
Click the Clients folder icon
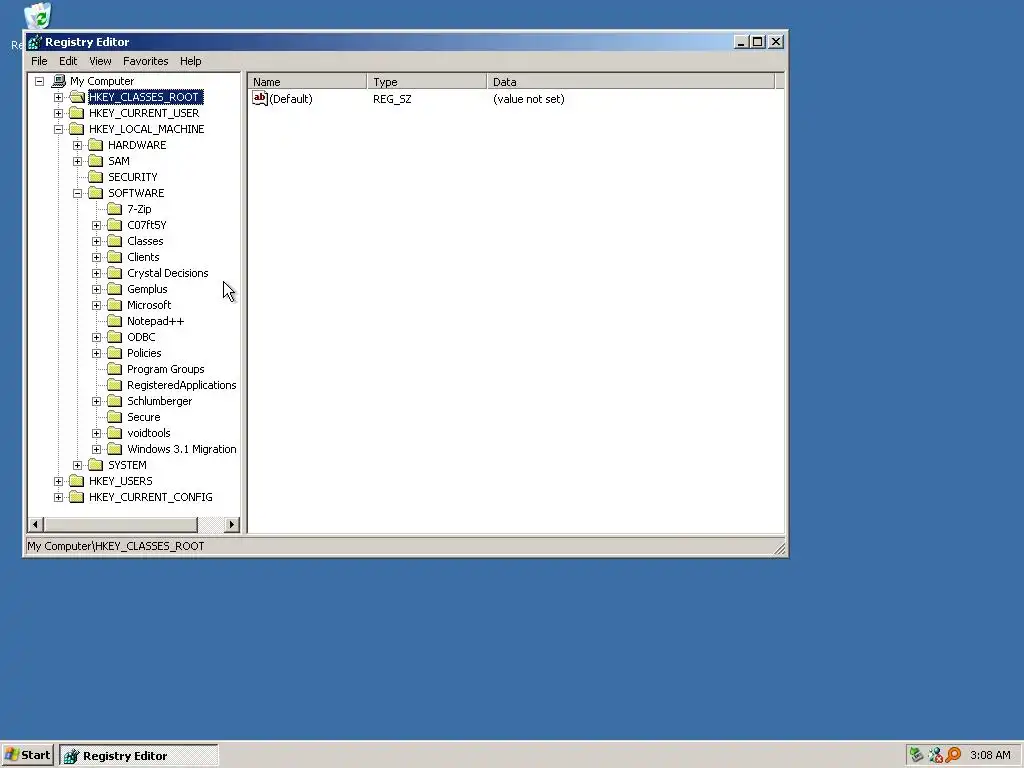[x=115, y=257]
